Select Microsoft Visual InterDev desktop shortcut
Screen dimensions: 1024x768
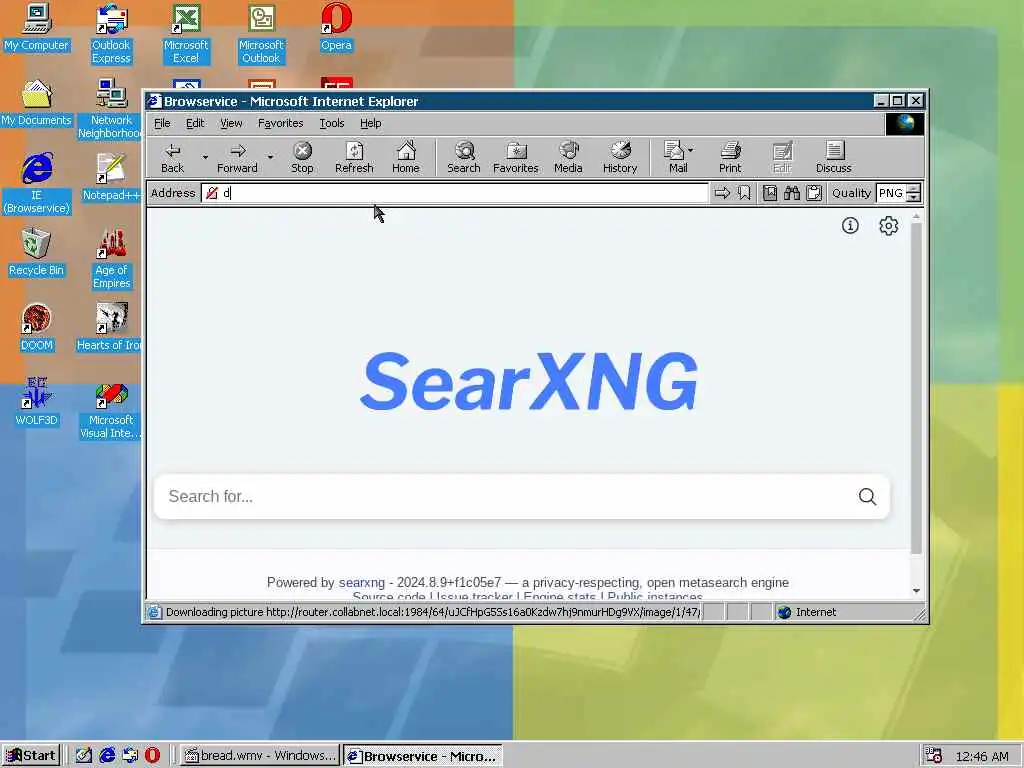click(x=111, y=409)
